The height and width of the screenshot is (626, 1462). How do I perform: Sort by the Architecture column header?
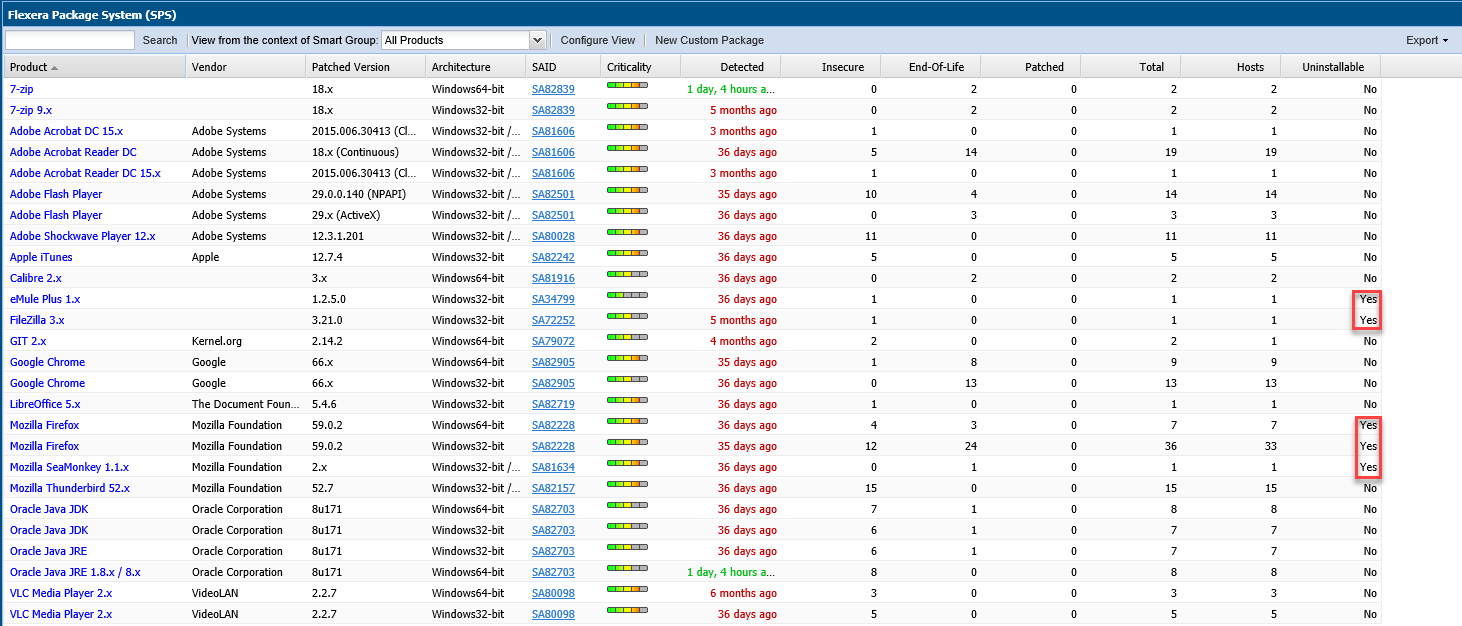[476, 67]
